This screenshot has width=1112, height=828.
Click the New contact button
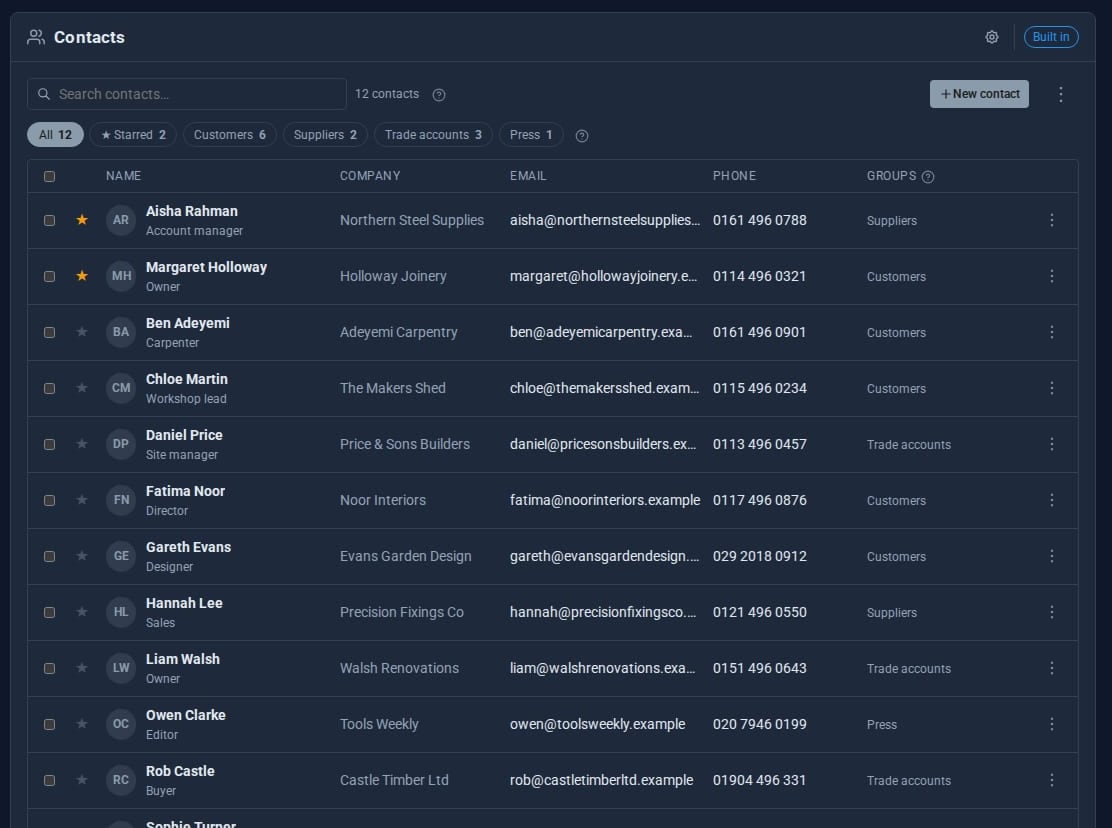pyautogui.click(x=979, y=94)
